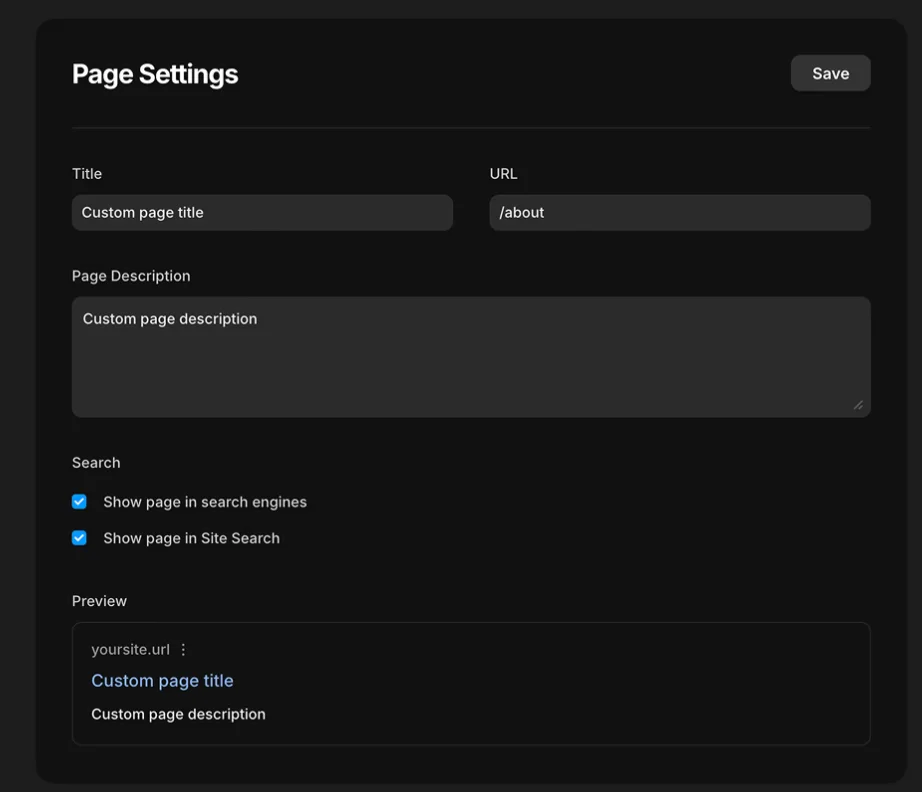This screenshot has height=792, width=922.
Task: Focus the Page Description textarea
Action: click(471, 356)
